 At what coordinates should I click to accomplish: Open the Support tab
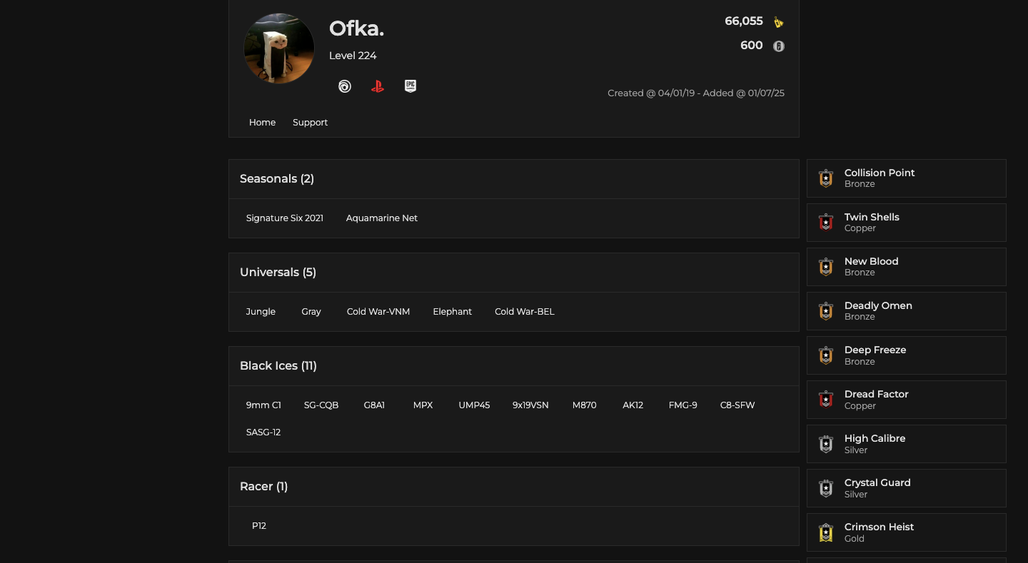click(x=310, y=123)
